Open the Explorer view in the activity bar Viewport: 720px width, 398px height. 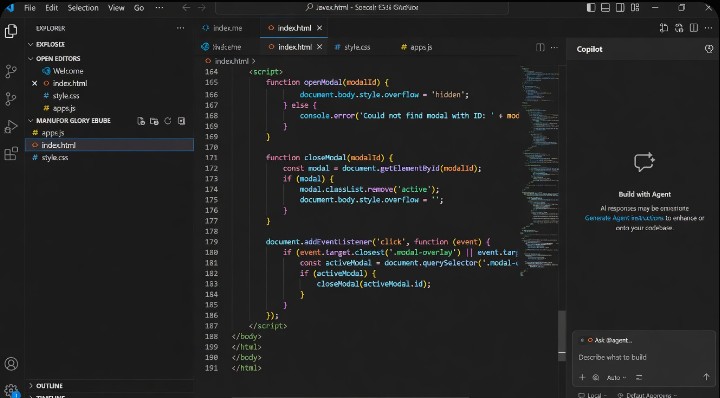tap(11, 31)
